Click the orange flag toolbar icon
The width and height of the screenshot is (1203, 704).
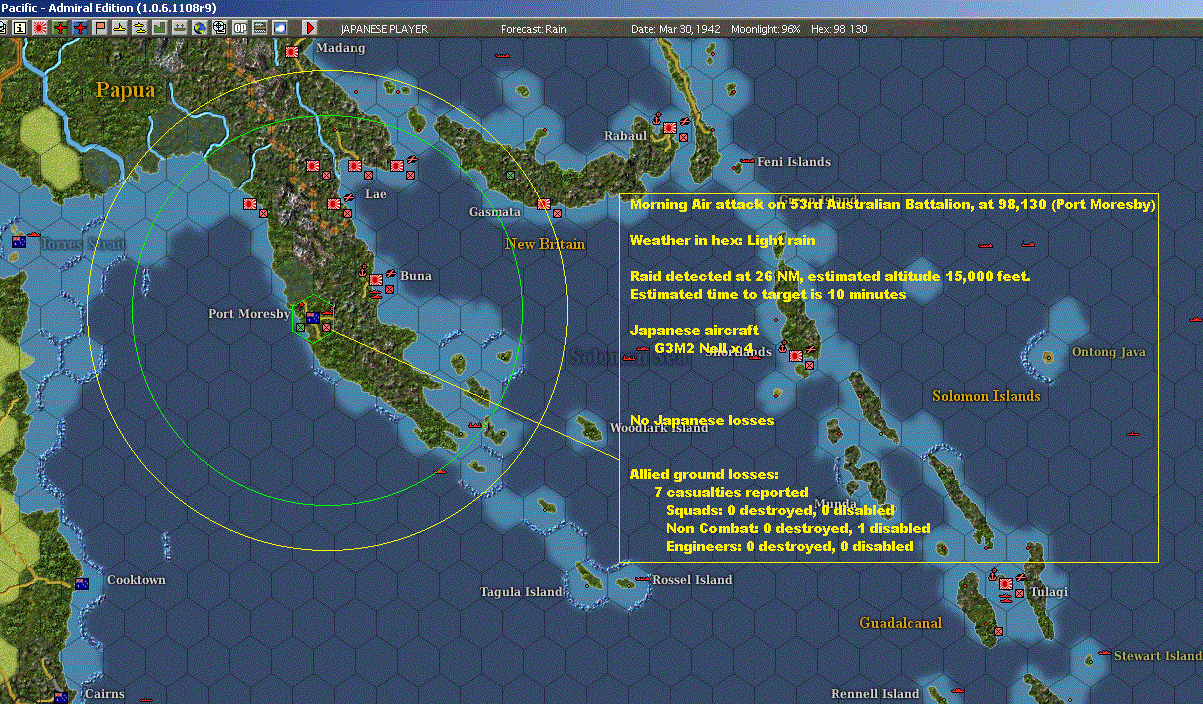(x=100, y=29)
